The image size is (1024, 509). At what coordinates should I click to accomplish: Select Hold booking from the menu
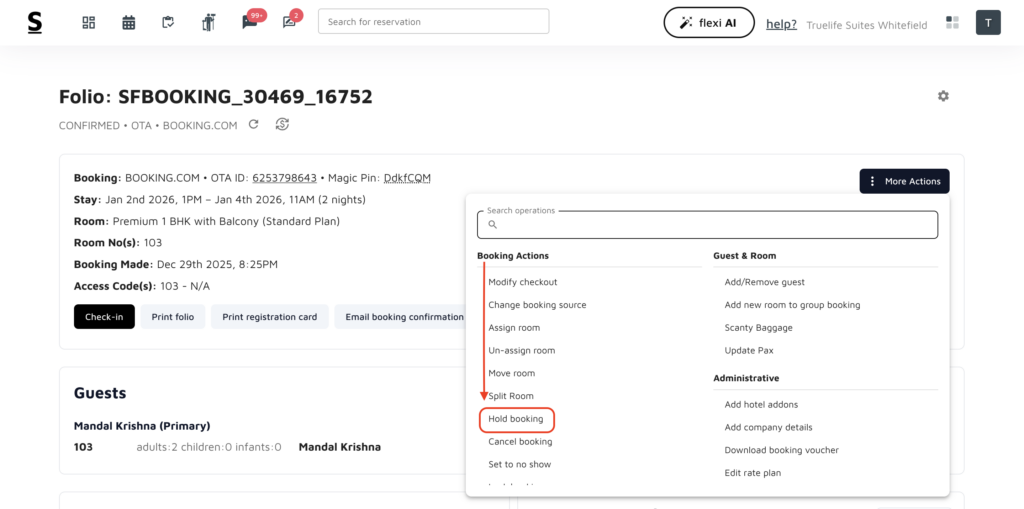(516, 419)
